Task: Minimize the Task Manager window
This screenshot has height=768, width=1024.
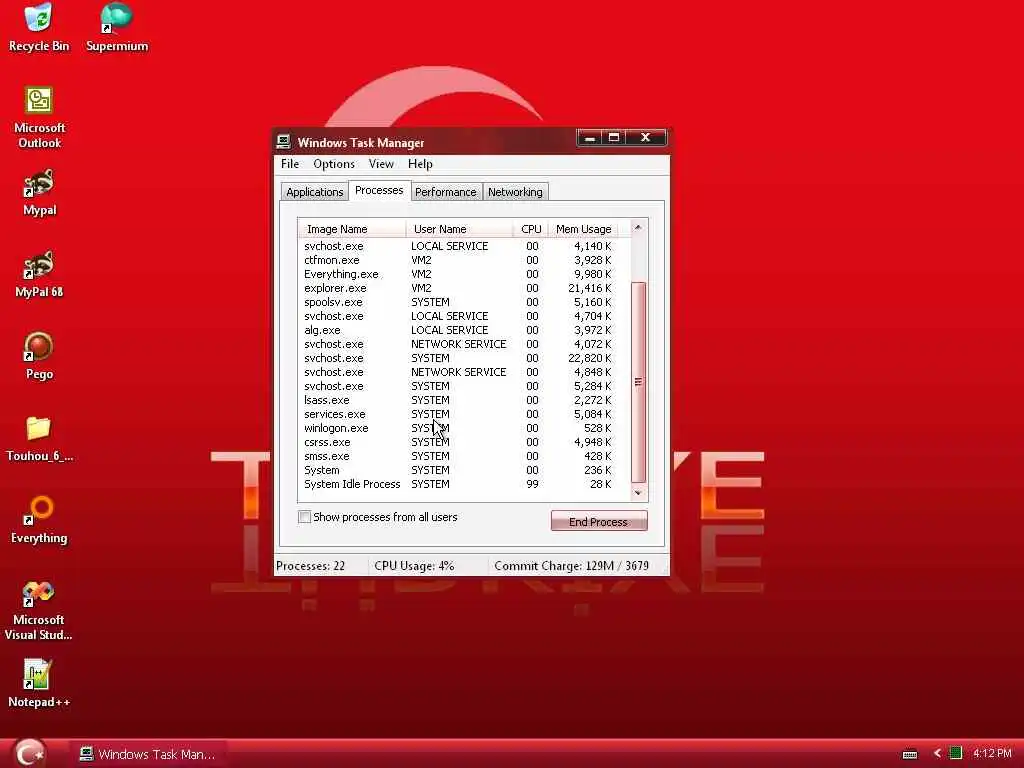Action: 589,137
